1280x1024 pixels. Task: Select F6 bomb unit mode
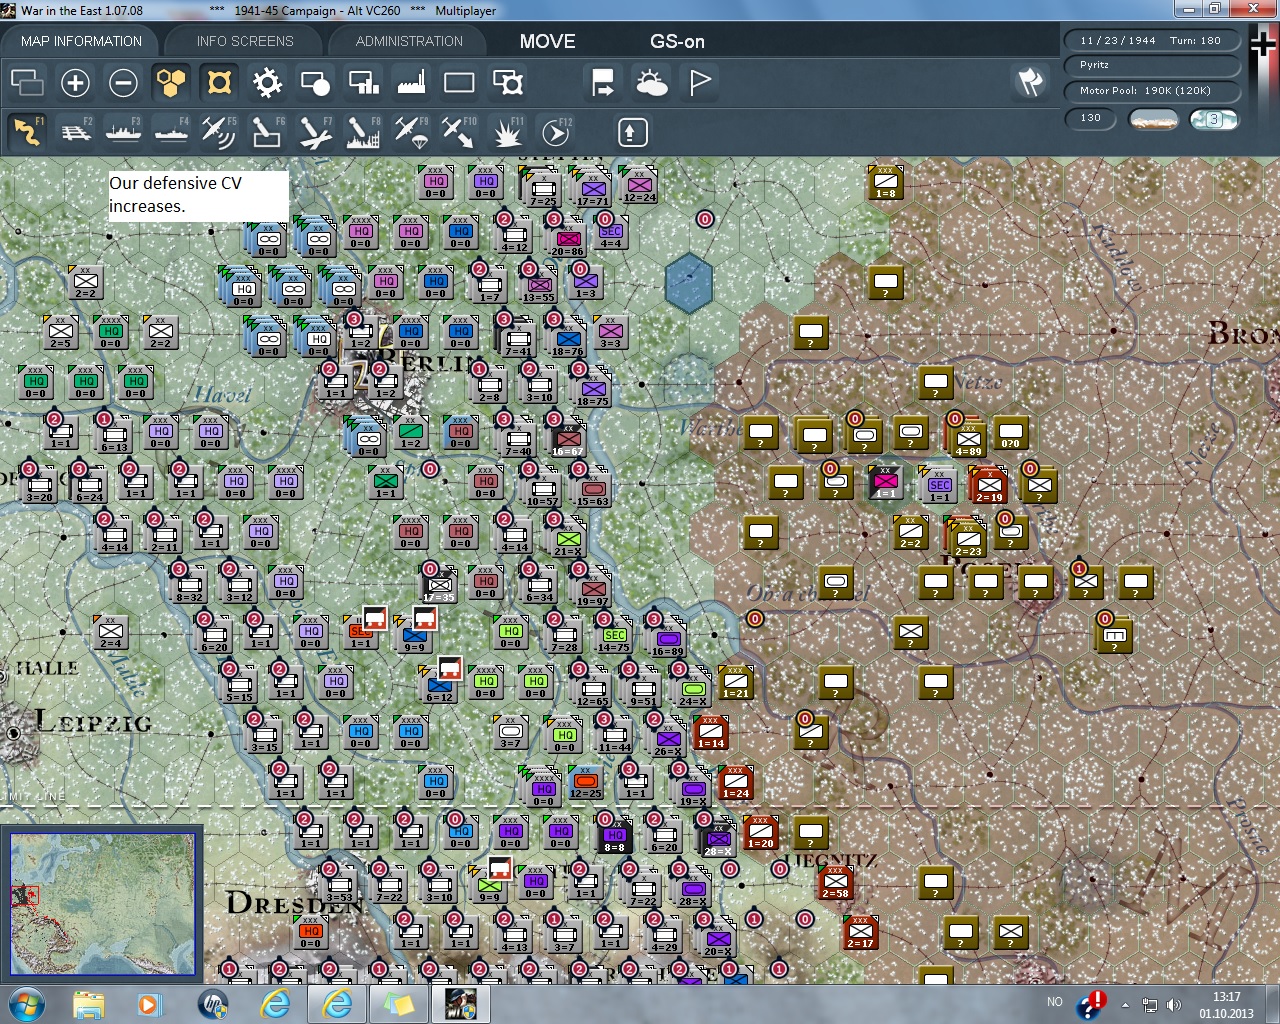tap(266, 132)
